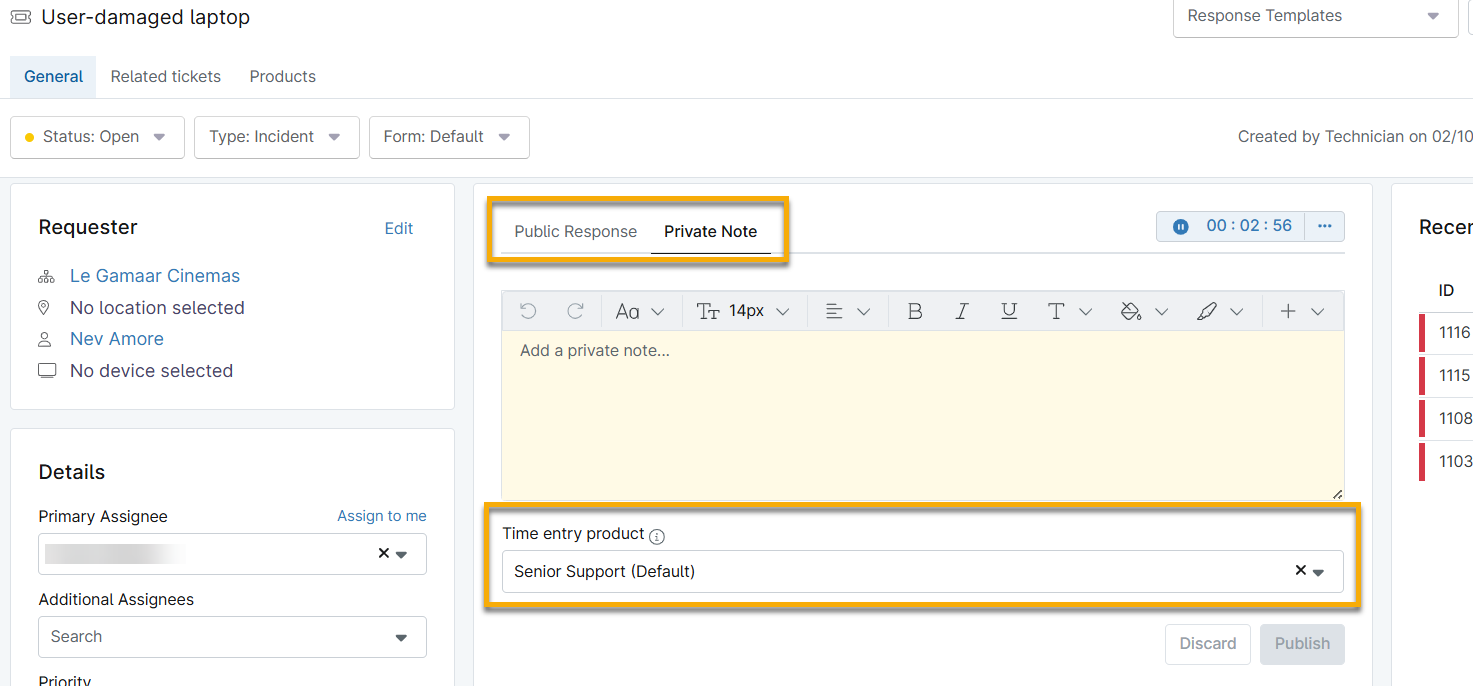This screenshot has width=1473, height=686.
Task: Open the Related tickets tab
Action: point(165,76)
